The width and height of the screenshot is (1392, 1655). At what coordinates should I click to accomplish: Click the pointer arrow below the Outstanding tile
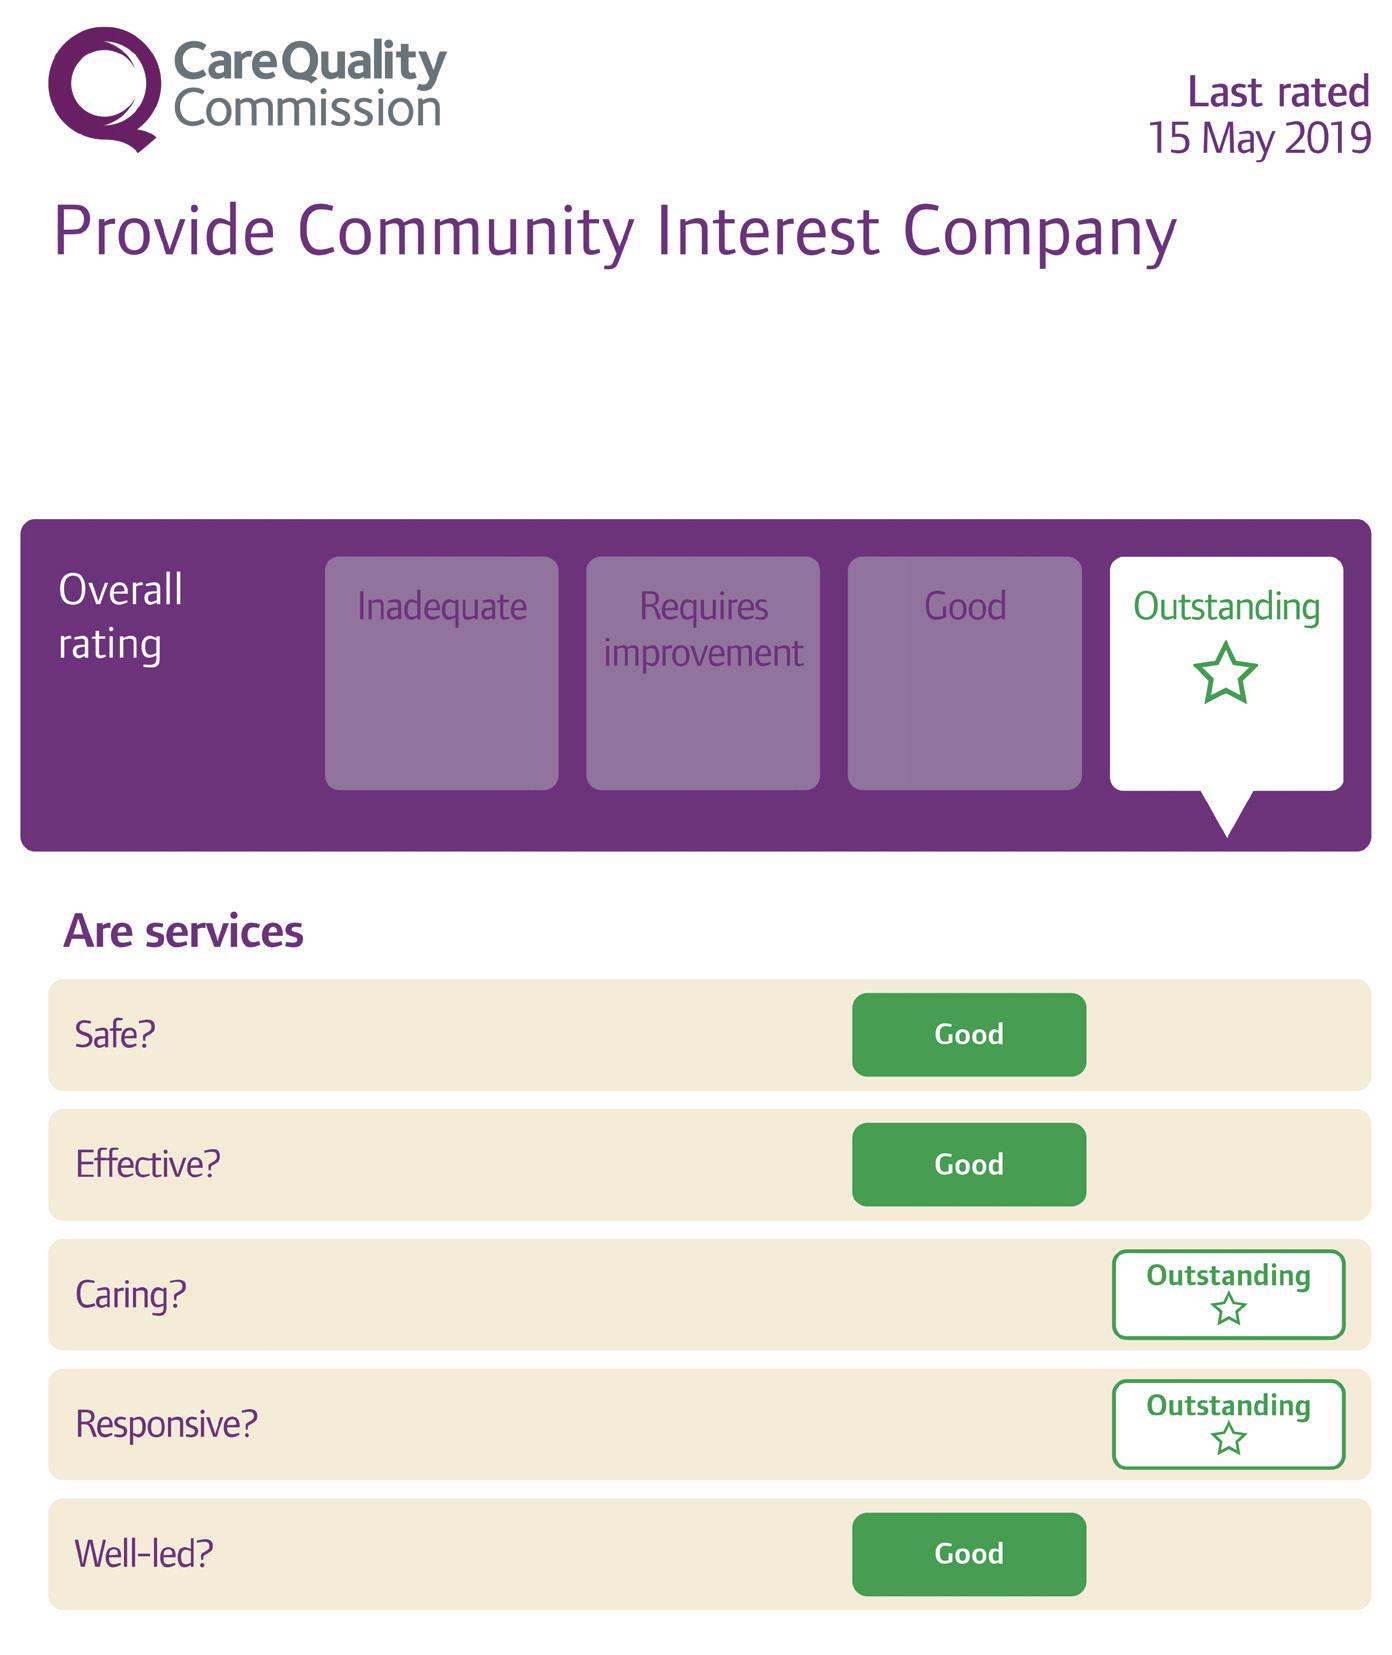click(1226, 813)
